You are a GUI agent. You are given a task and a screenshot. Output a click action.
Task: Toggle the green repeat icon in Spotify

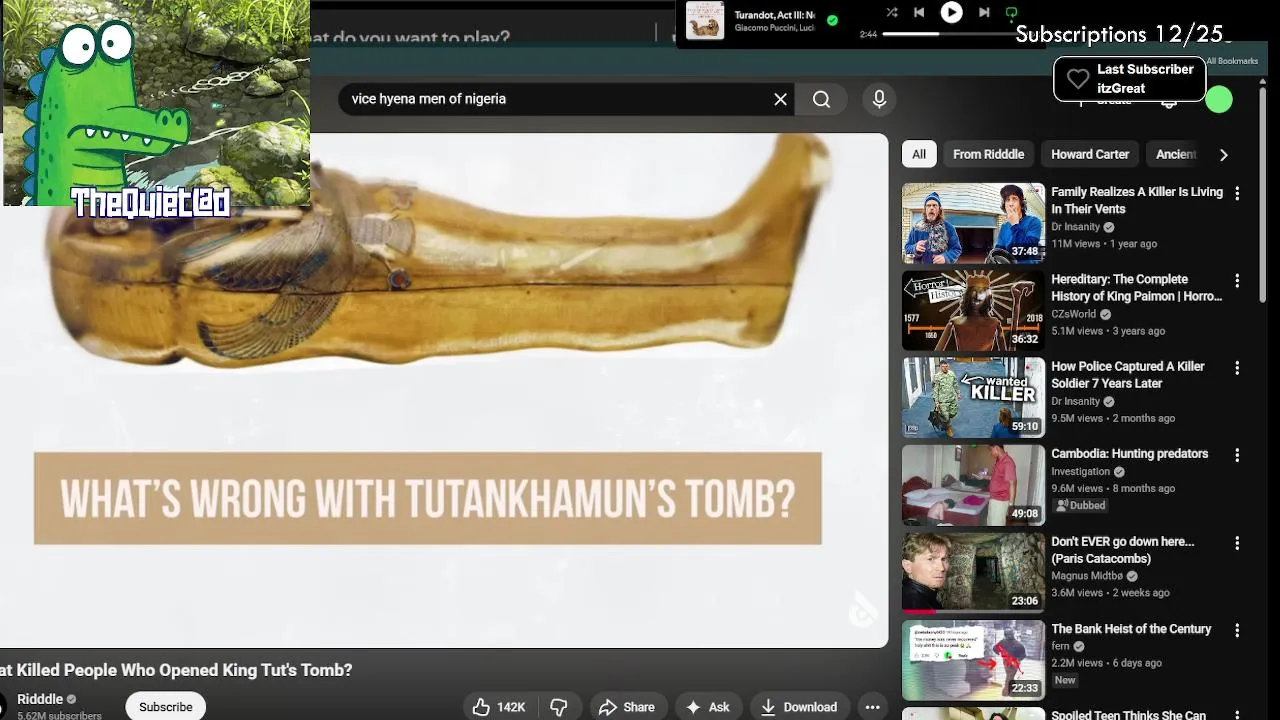click(1011, 12)
